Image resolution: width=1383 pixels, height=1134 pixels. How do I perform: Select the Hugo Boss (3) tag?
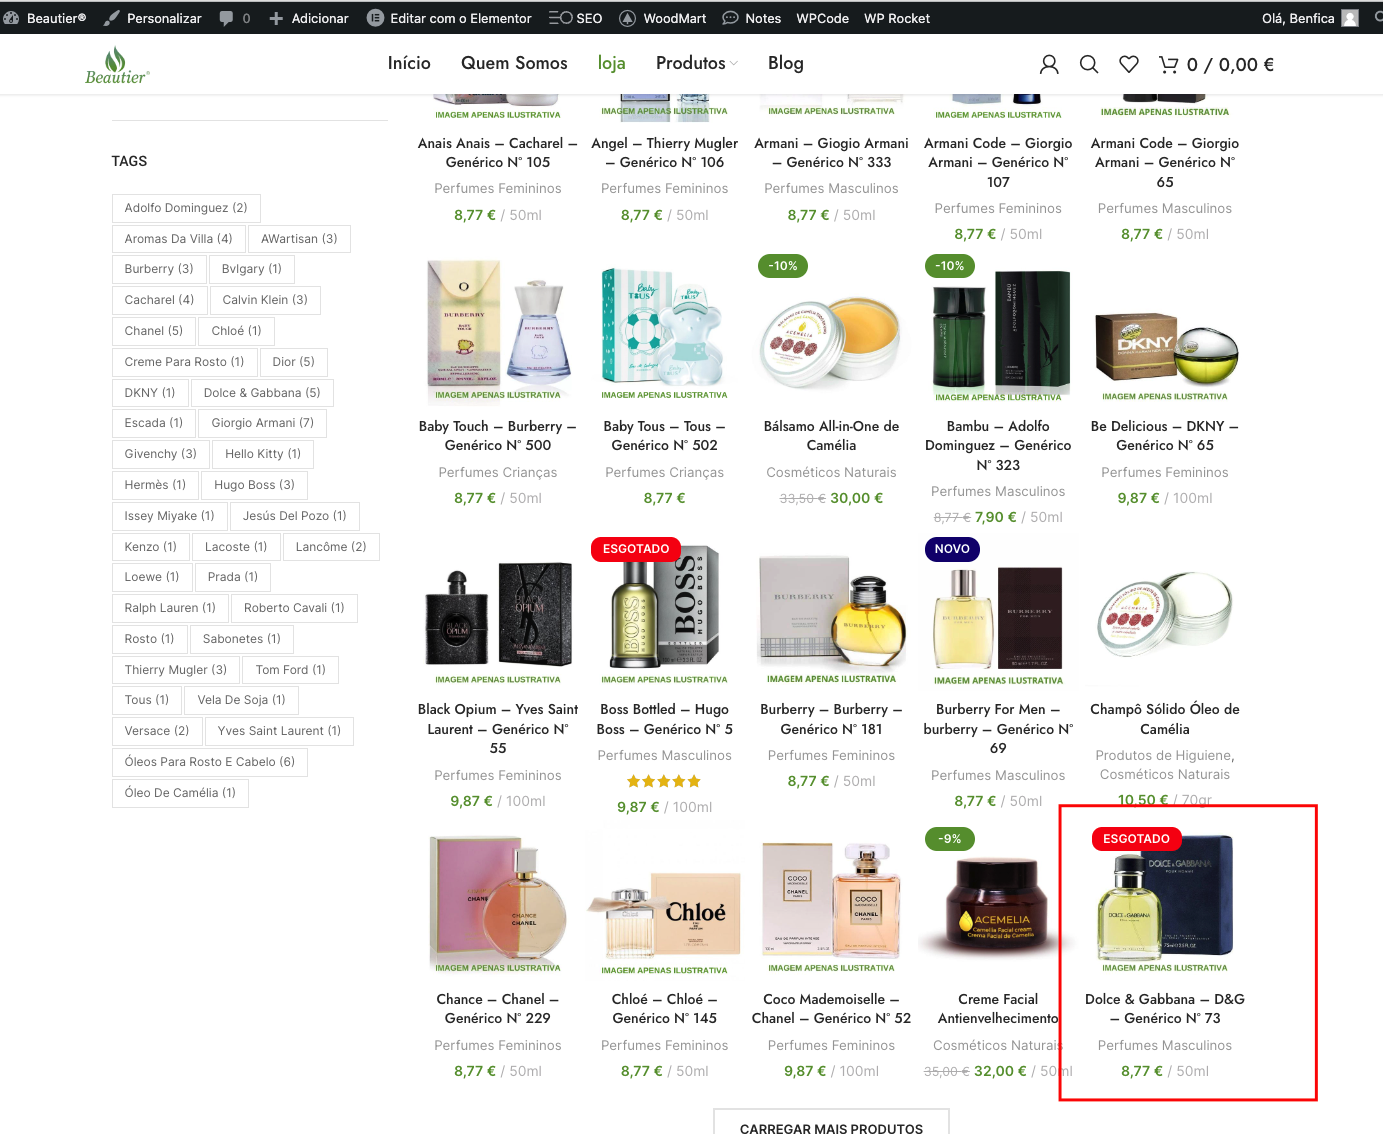(254, 485)
